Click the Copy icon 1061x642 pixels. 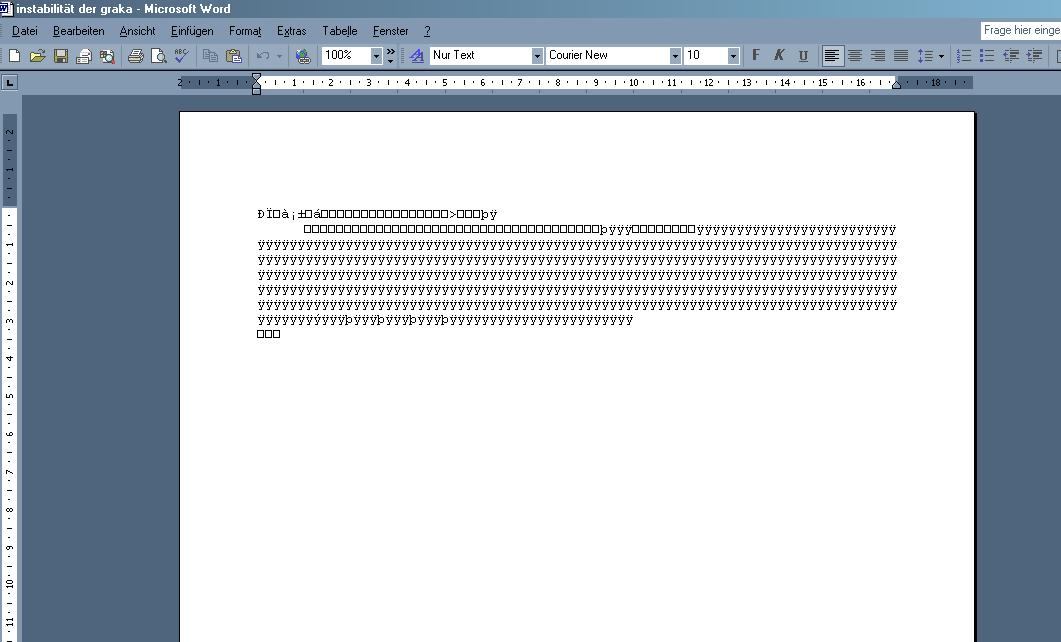210,55
